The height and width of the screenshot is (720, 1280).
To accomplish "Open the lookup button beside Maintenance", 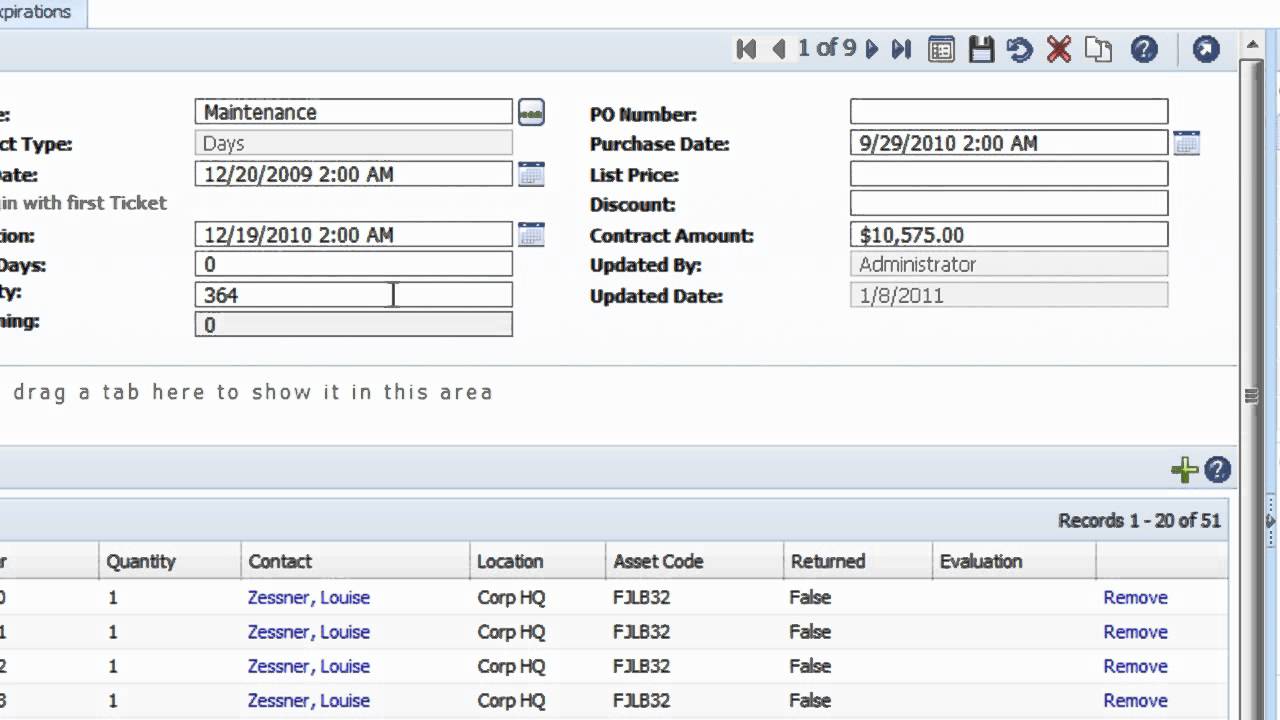I will pyautogui.click(x=531, y=112).
